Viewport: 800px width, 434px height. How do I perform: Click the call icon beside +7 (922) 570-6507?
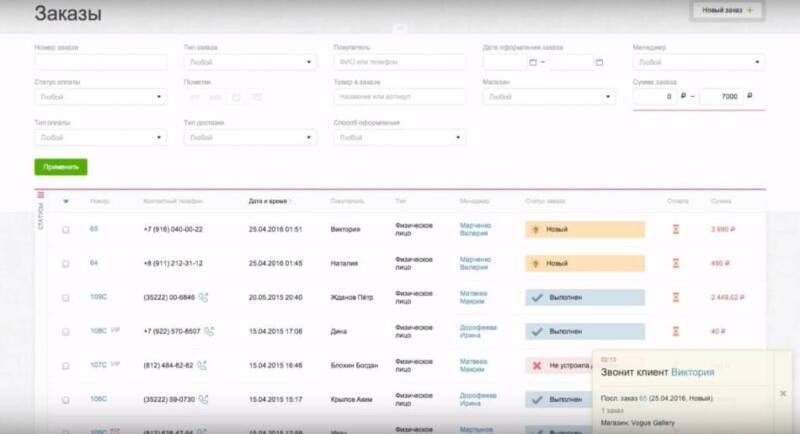tap(209, 331)
